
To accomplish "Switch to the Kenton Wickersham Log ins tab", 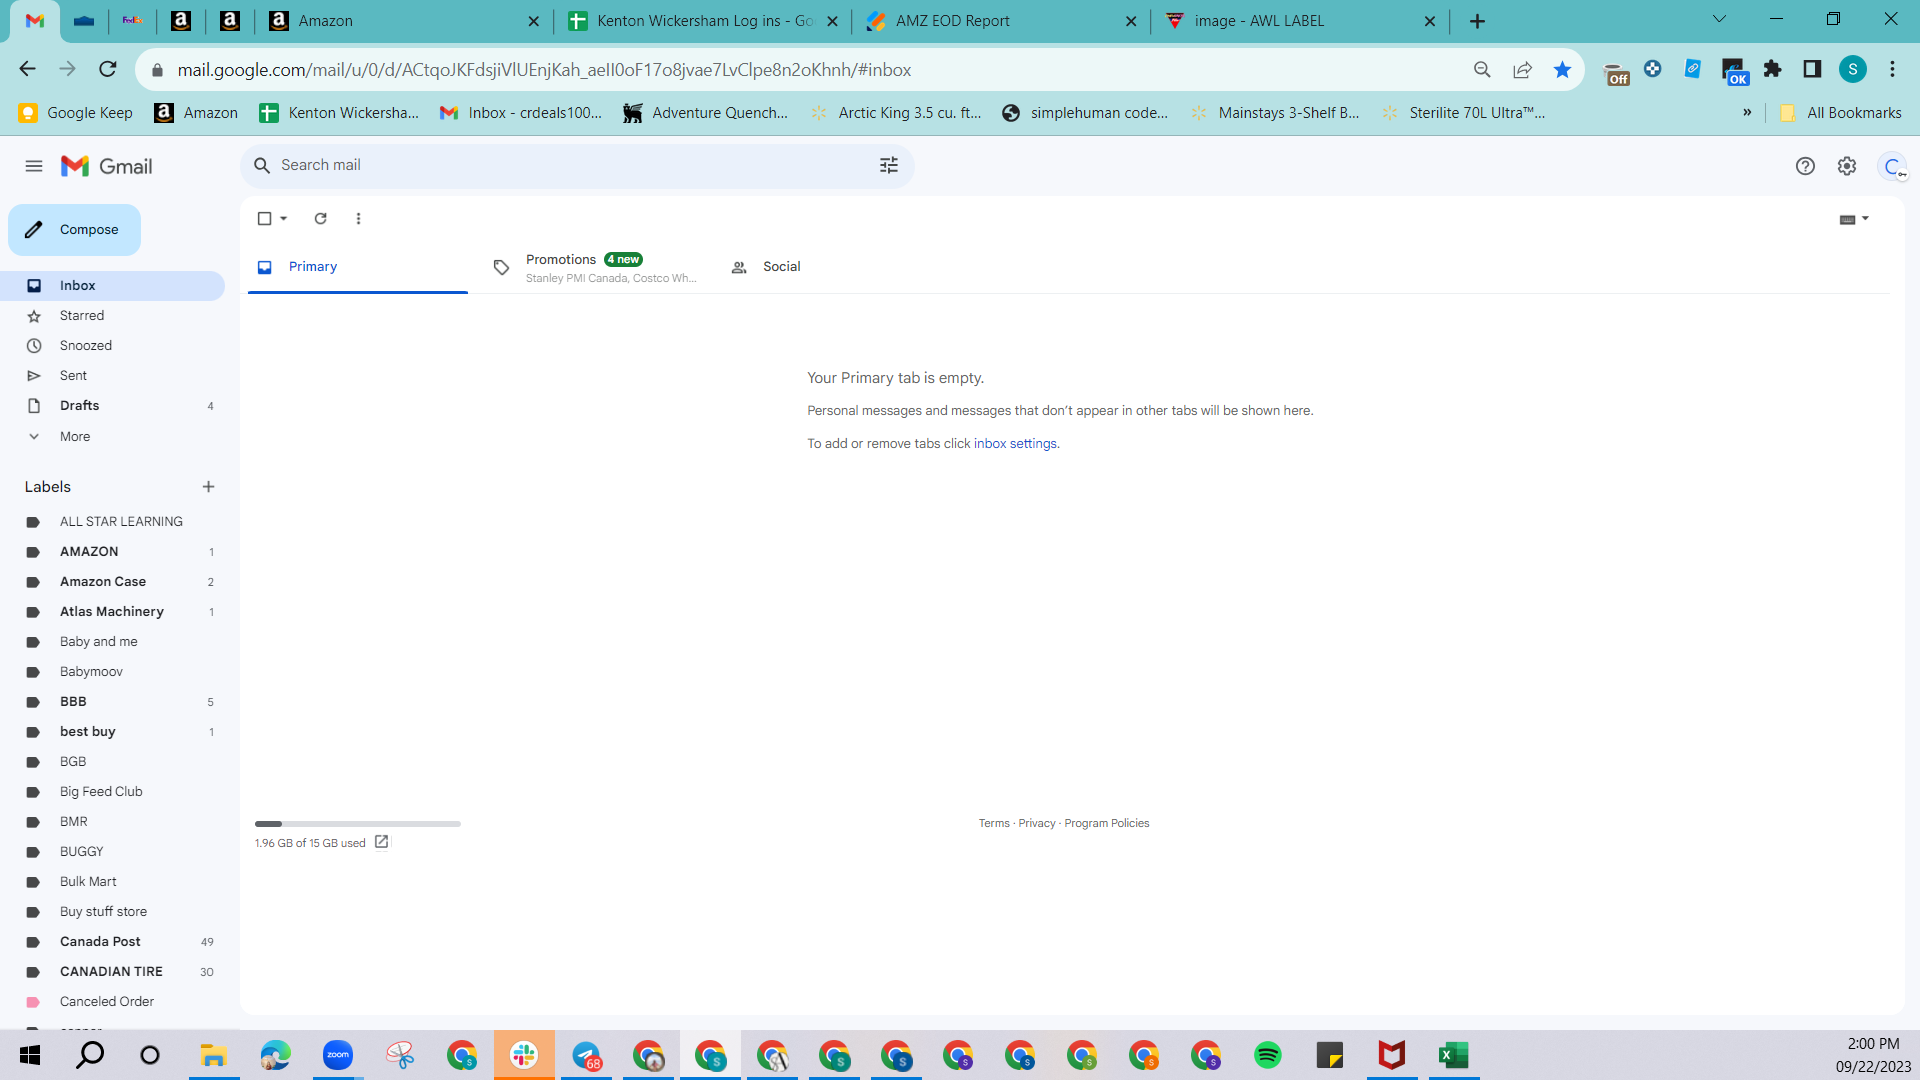I will [x=703, y=21].
